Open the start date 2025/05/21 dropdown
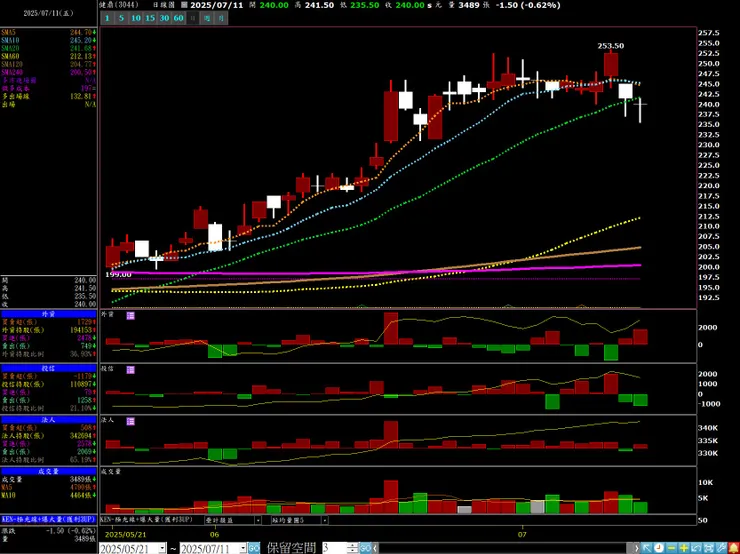 162,548
